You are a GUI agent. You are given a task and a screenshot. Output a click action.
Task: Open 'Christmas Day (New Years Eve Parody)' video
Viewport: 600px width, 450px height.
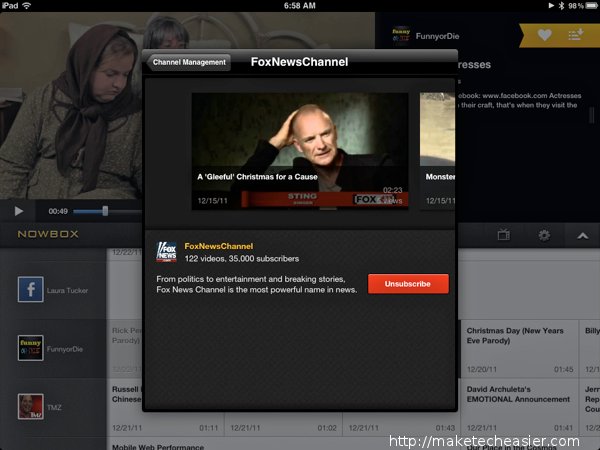[519, 349]
